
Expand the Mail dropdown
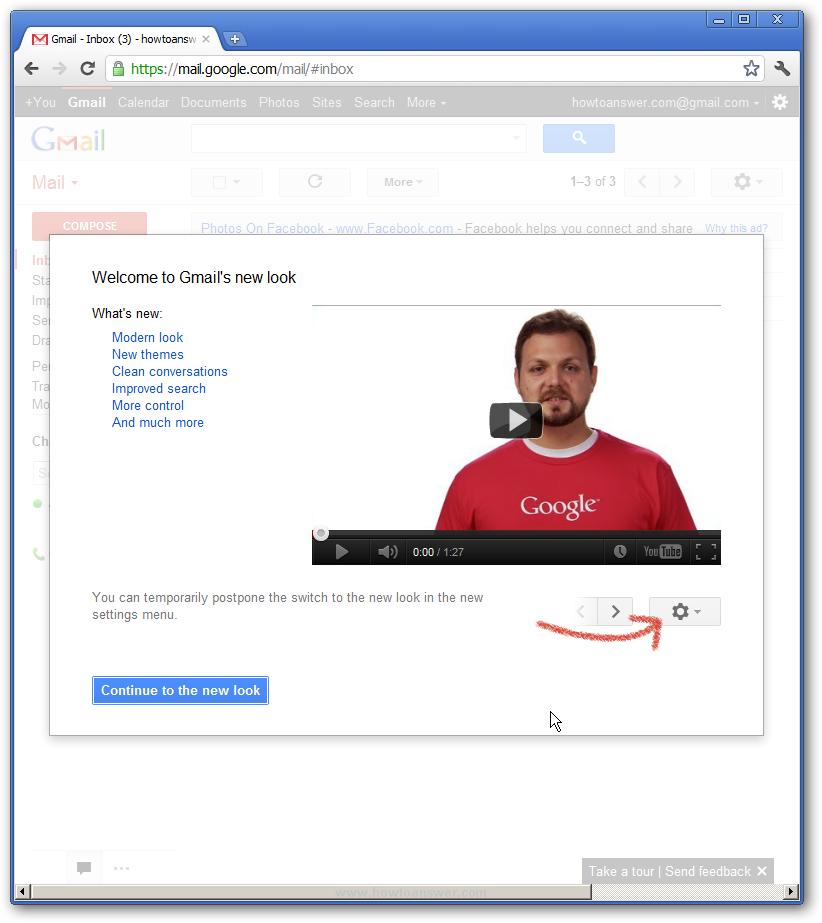55,182
